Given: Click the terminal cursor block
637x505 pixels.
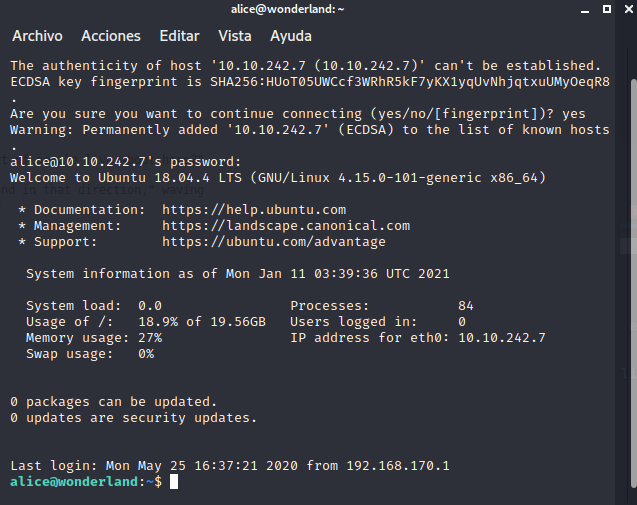Looking at the screenshot, I should pyautogui.click(x=174, y=482).
